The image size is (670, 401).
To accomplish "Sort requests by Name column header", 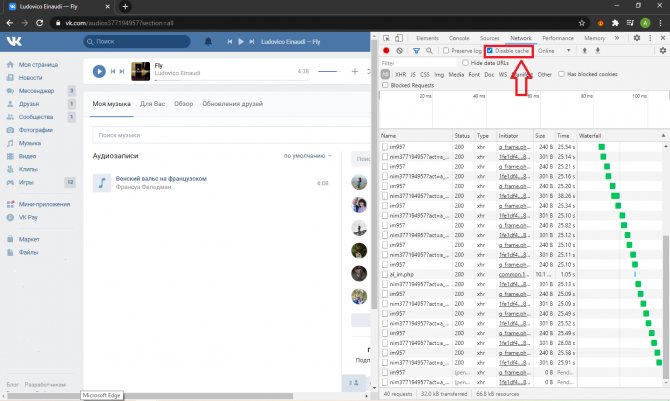I will [416, 136].
